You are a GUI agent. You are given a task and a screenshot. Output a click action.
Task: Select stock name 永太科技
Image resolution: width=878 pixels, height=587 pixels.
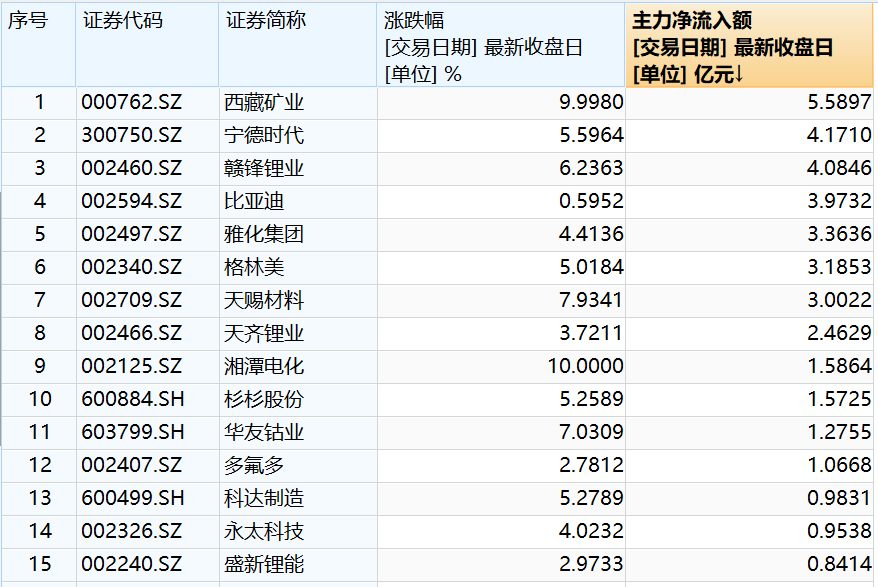pos(264,532)
